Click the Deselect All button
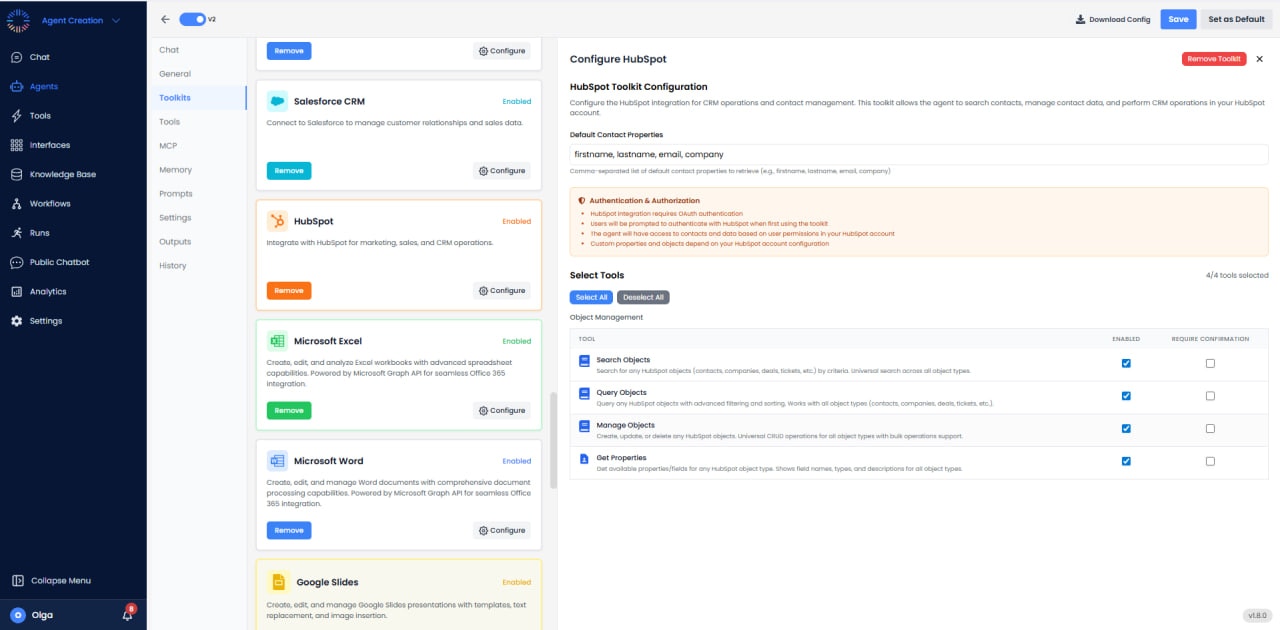The image size is (1280, 630). [643, 297]
